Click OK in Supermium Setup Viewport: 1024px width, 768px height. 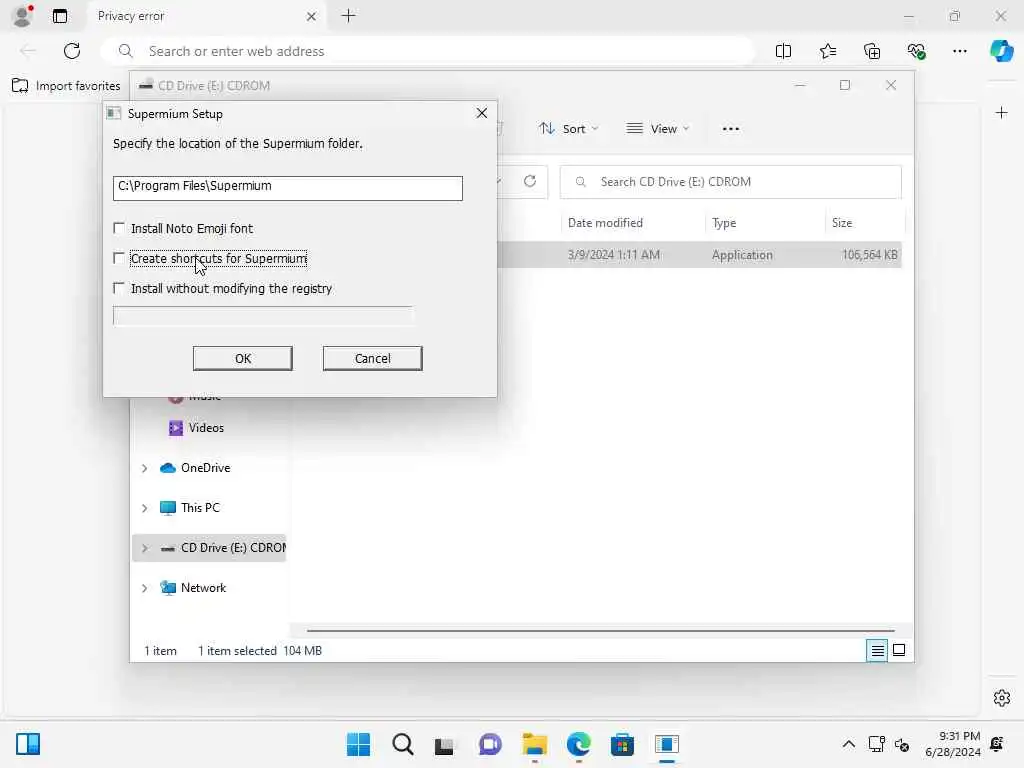click(243, 359)
